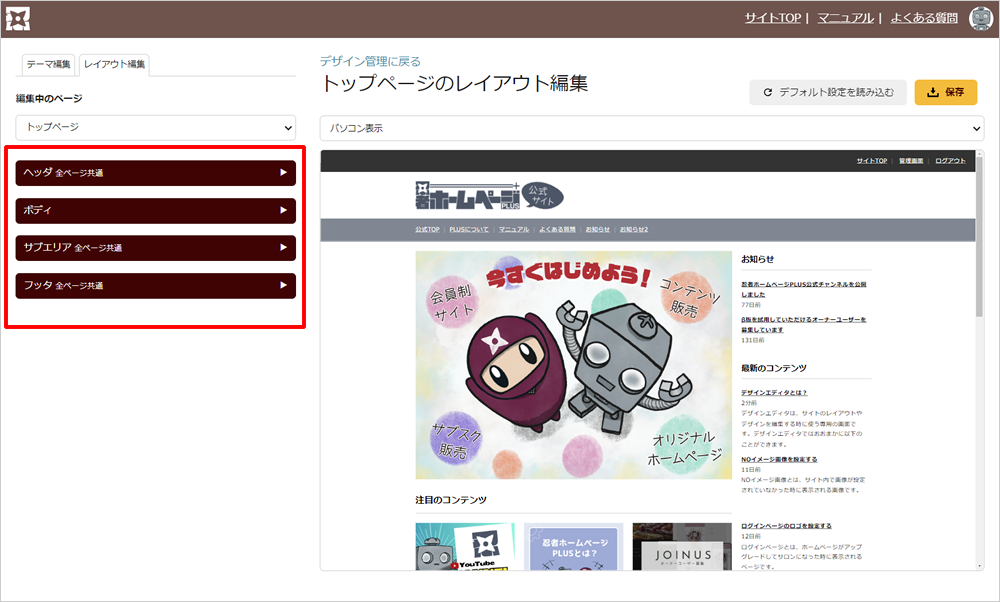1000x602 pixels.
Task: Open よくある質問 link in top bar
Action: (x=923, y=18)
